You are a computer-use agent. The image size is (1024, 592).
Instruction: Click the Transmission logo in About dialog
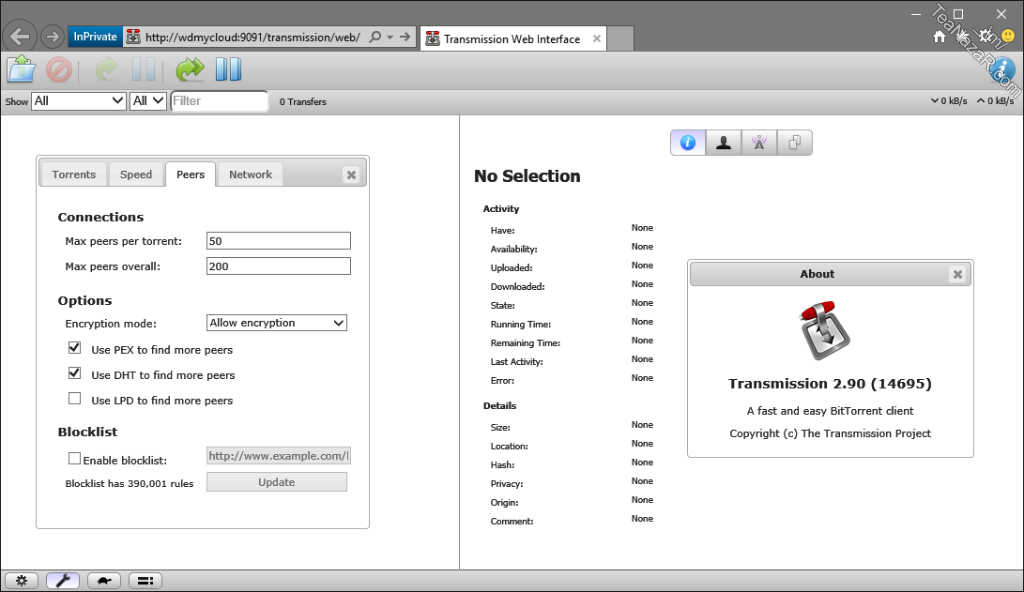(824, 330)
